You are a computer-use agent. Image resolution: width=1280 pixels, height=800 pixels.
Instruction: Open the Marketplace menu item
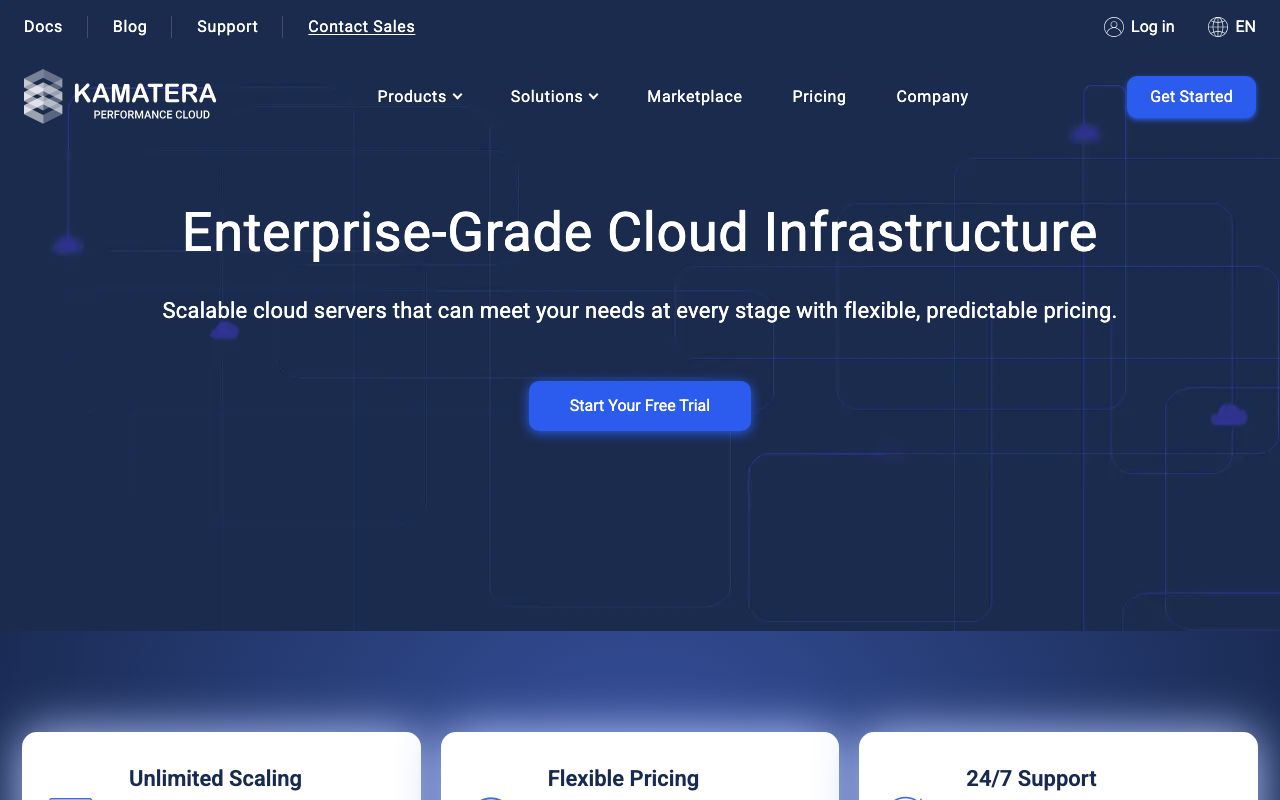tap(694, 96)
